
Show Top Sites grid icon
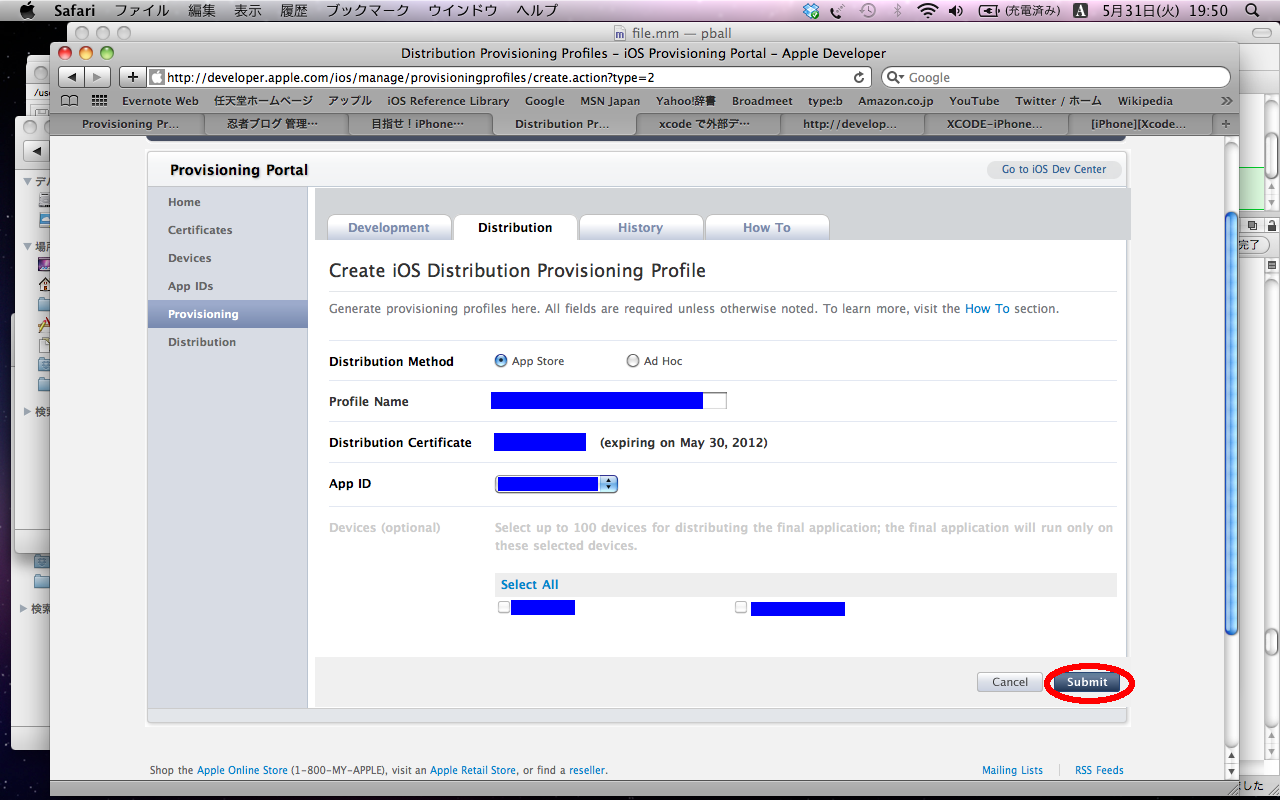coord(99,100)
